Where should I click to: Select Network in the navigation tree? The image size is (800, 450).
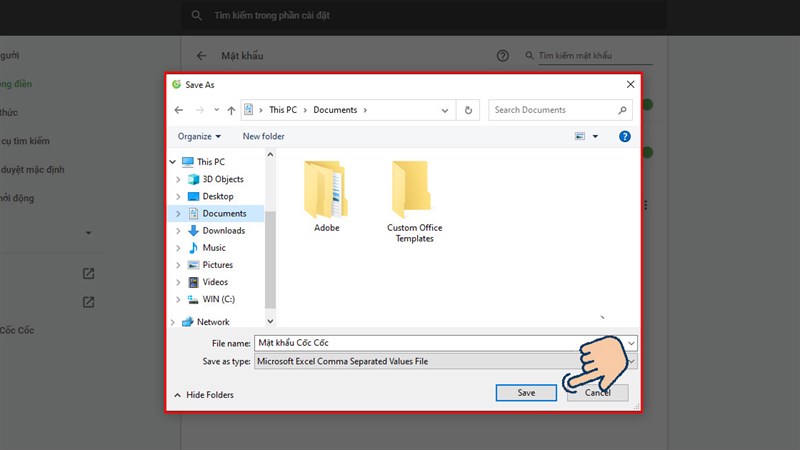(x=213, y=322)
